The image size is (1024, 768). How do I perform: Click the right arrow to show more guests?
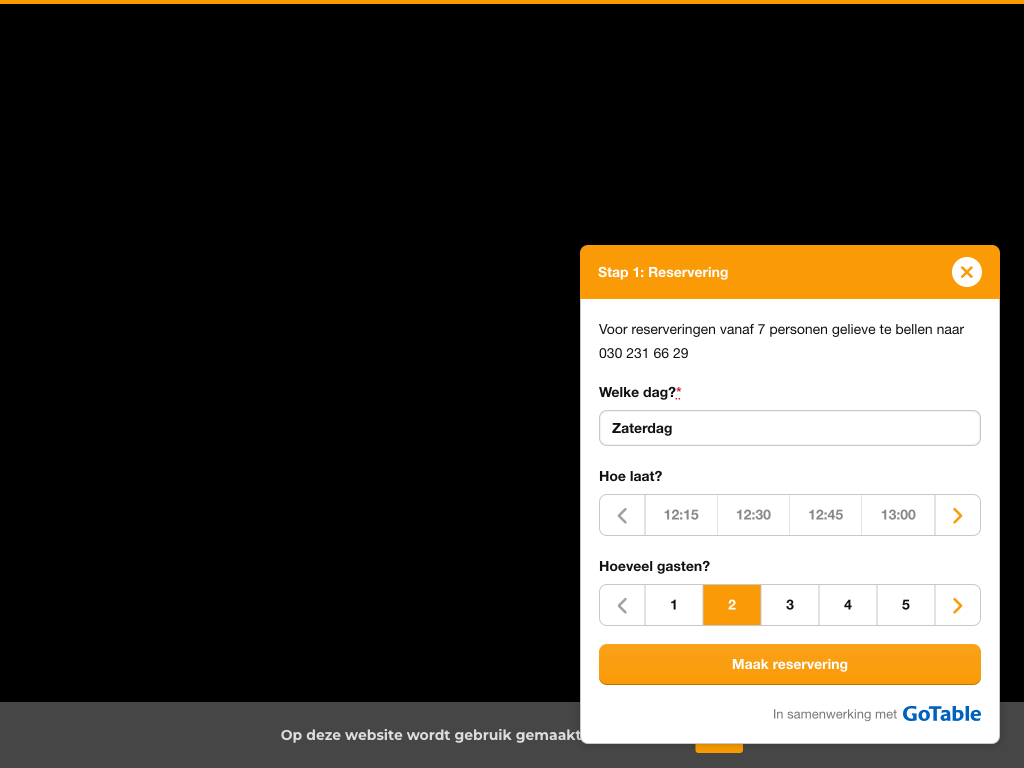click(957, 605)
